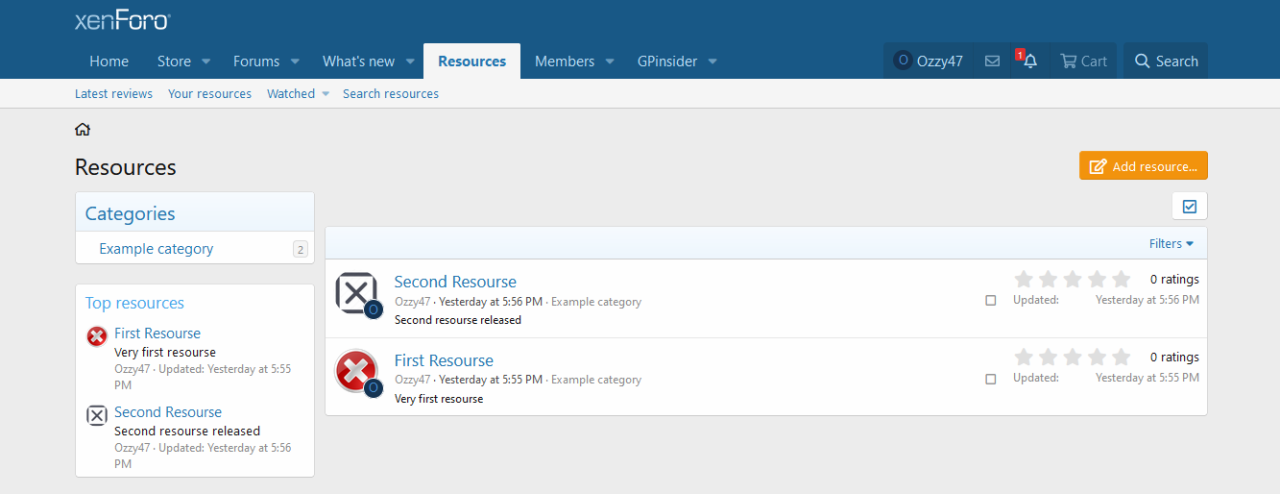
Task: Click Second Resourse icon in main list
Action: 356,291
